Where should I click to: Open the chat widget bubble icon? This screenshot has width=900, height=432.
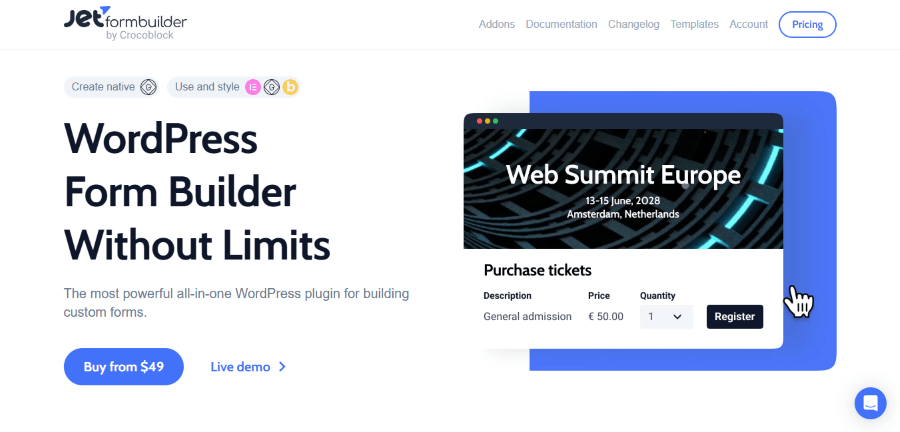(870, 403)
